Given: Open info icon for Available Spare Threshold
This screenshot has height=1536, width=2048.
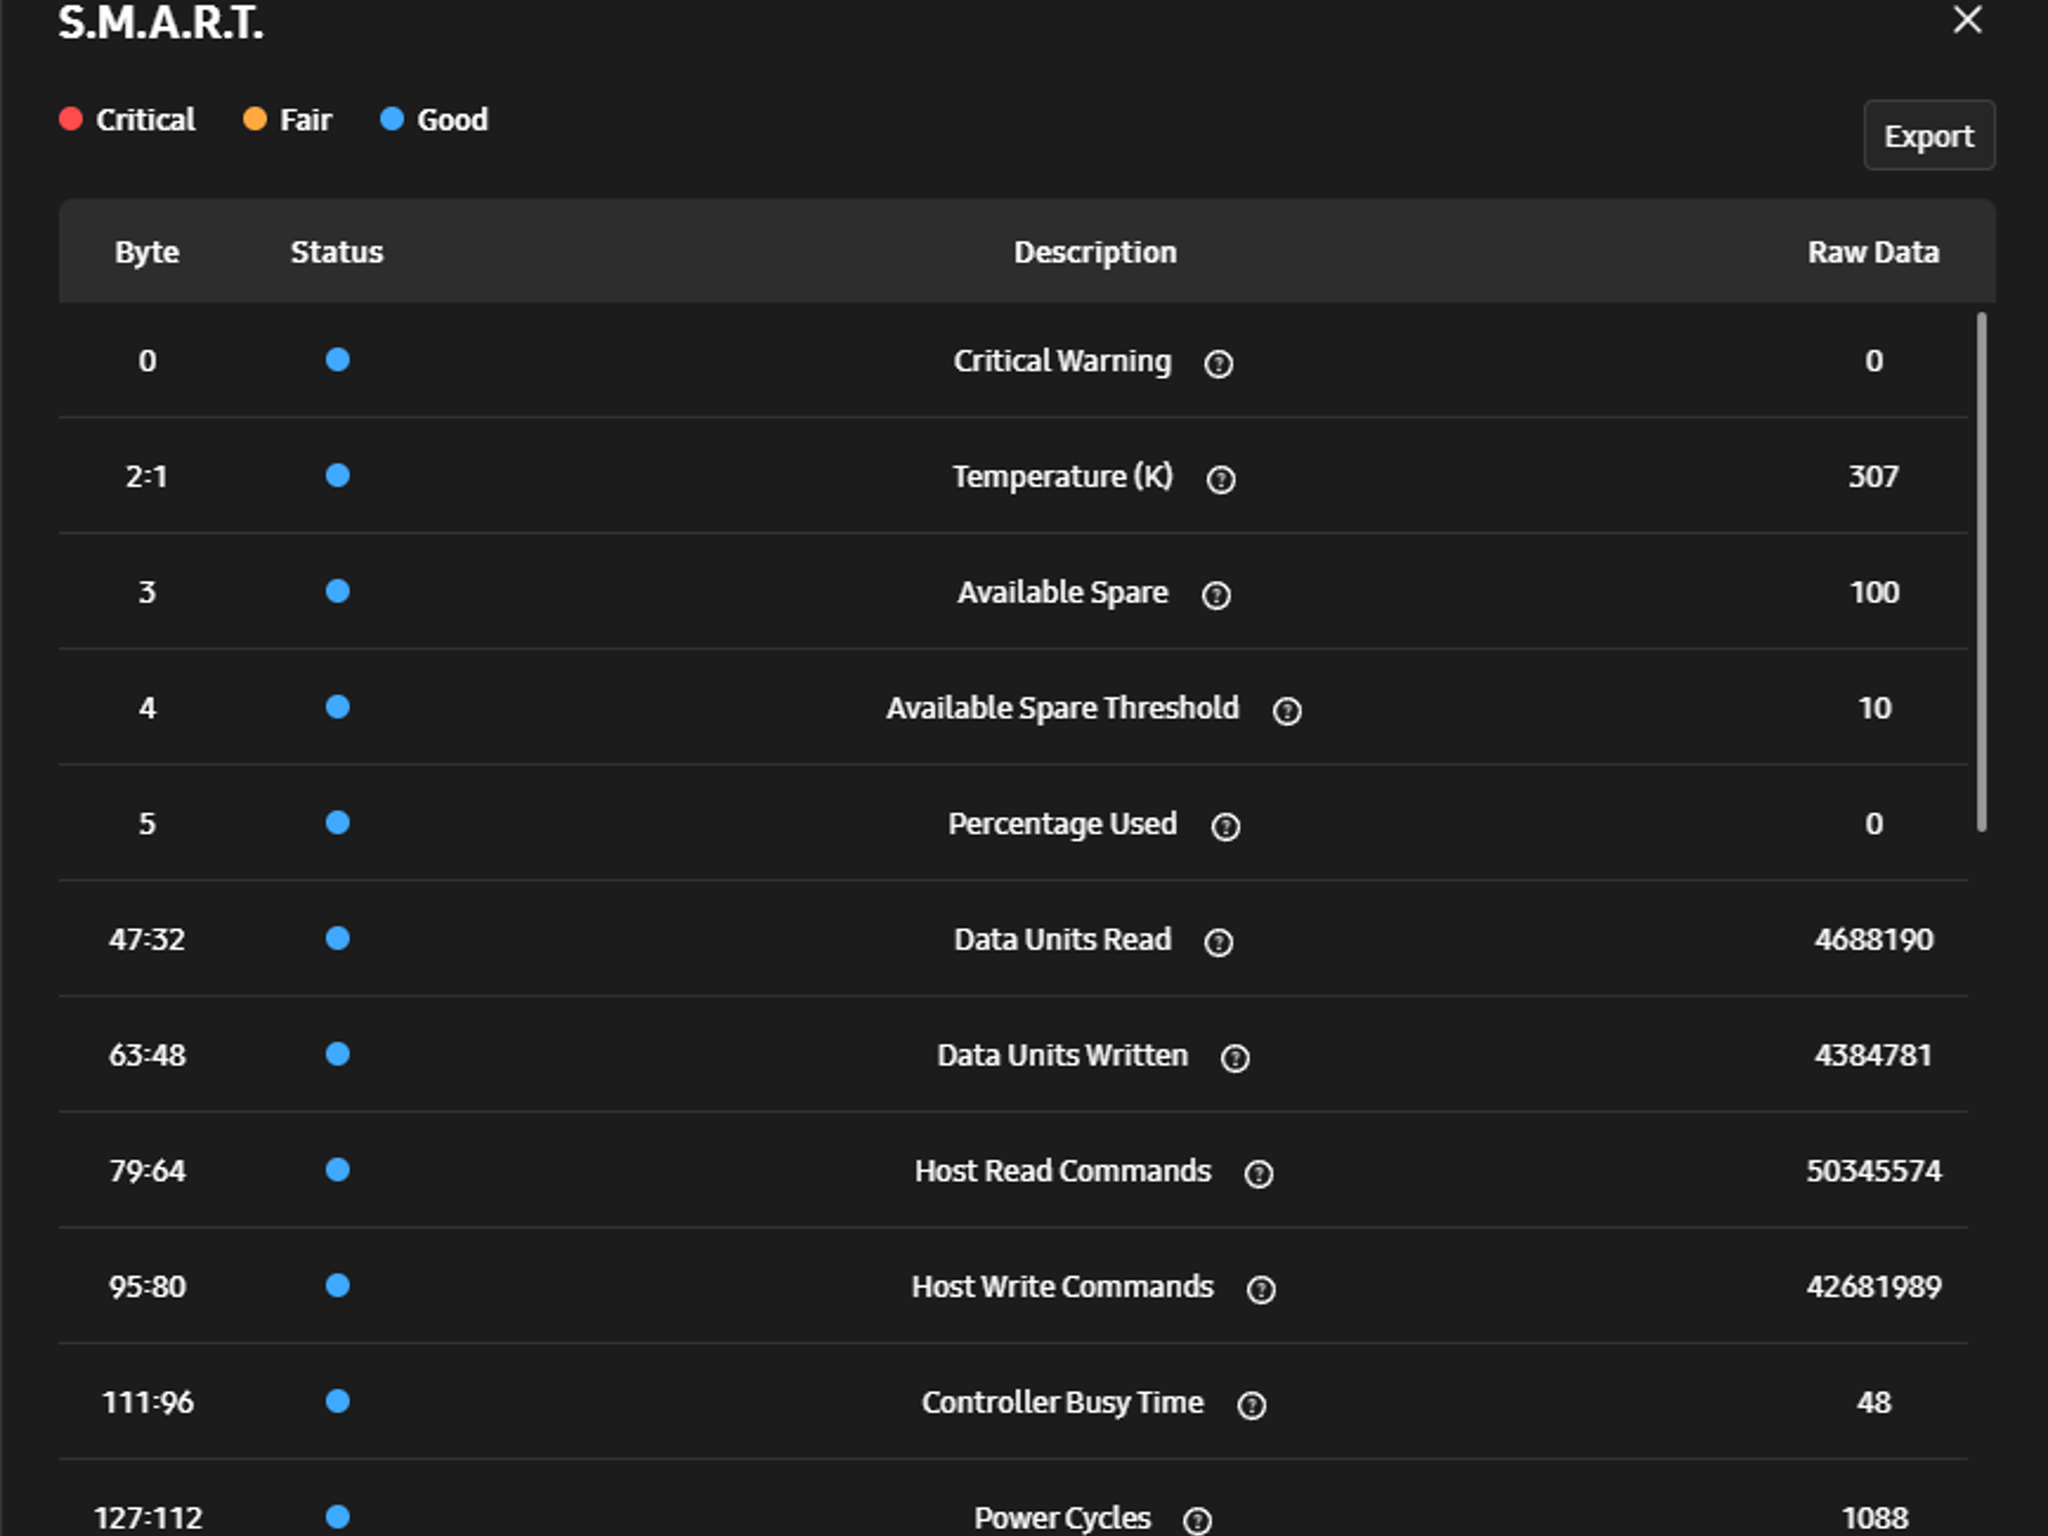Looking at the screenshot, I should pos(1286,711).
